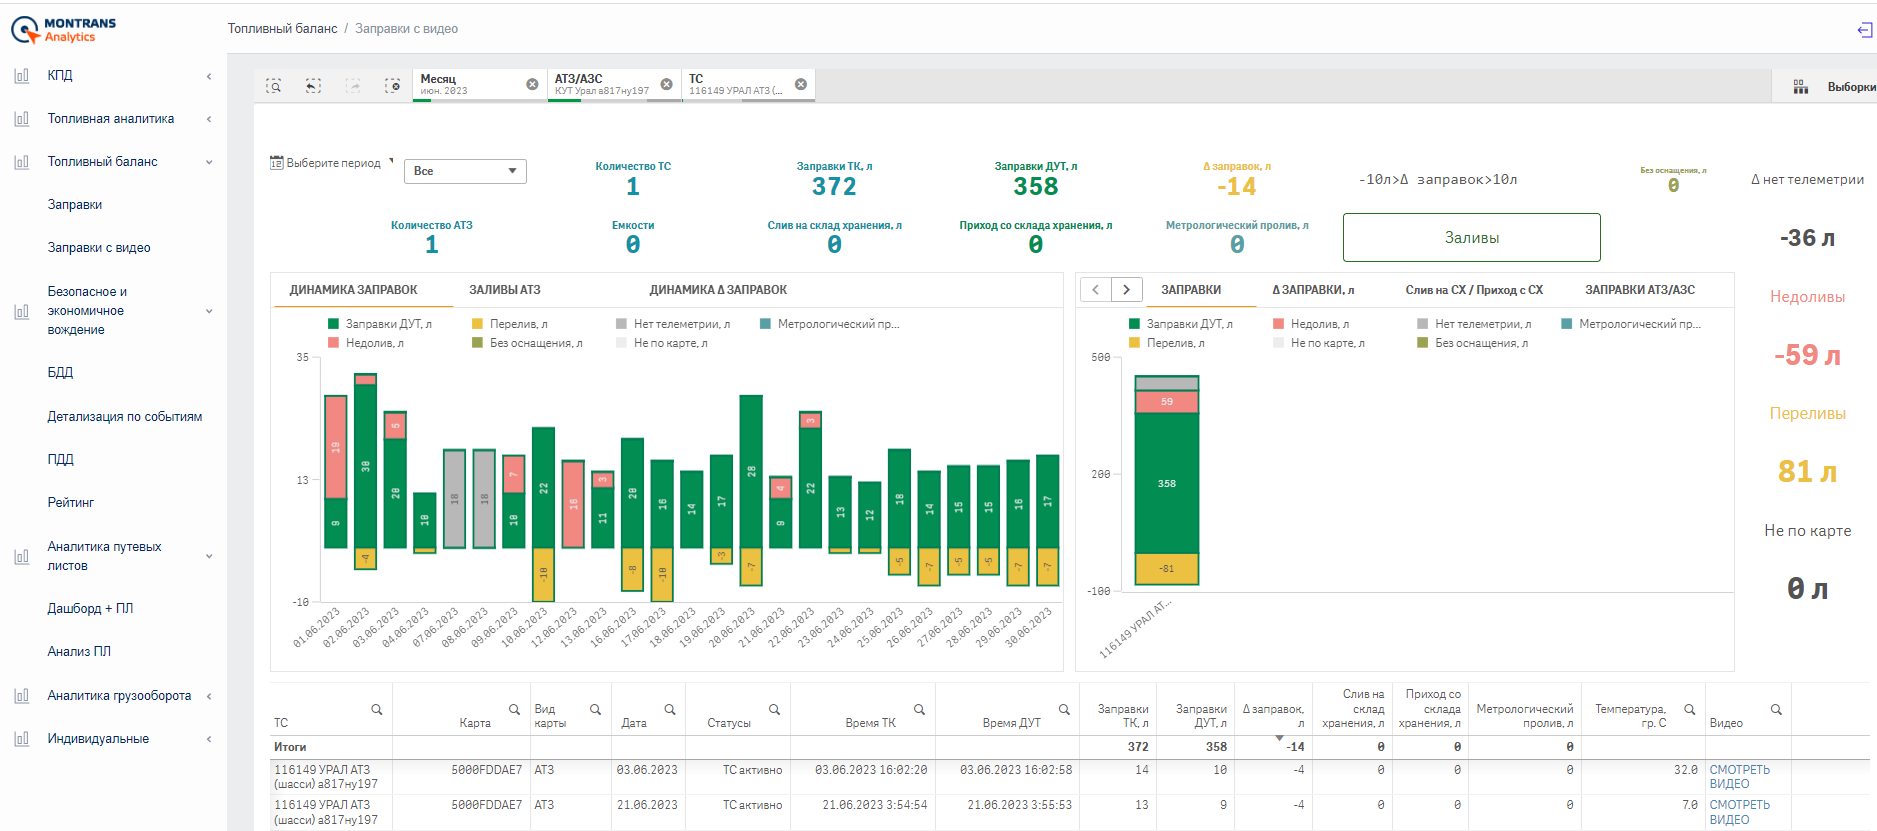Open Детализация по событиям menu item
The width and height of the screenshot is (1877, 831).
(125, 417)
